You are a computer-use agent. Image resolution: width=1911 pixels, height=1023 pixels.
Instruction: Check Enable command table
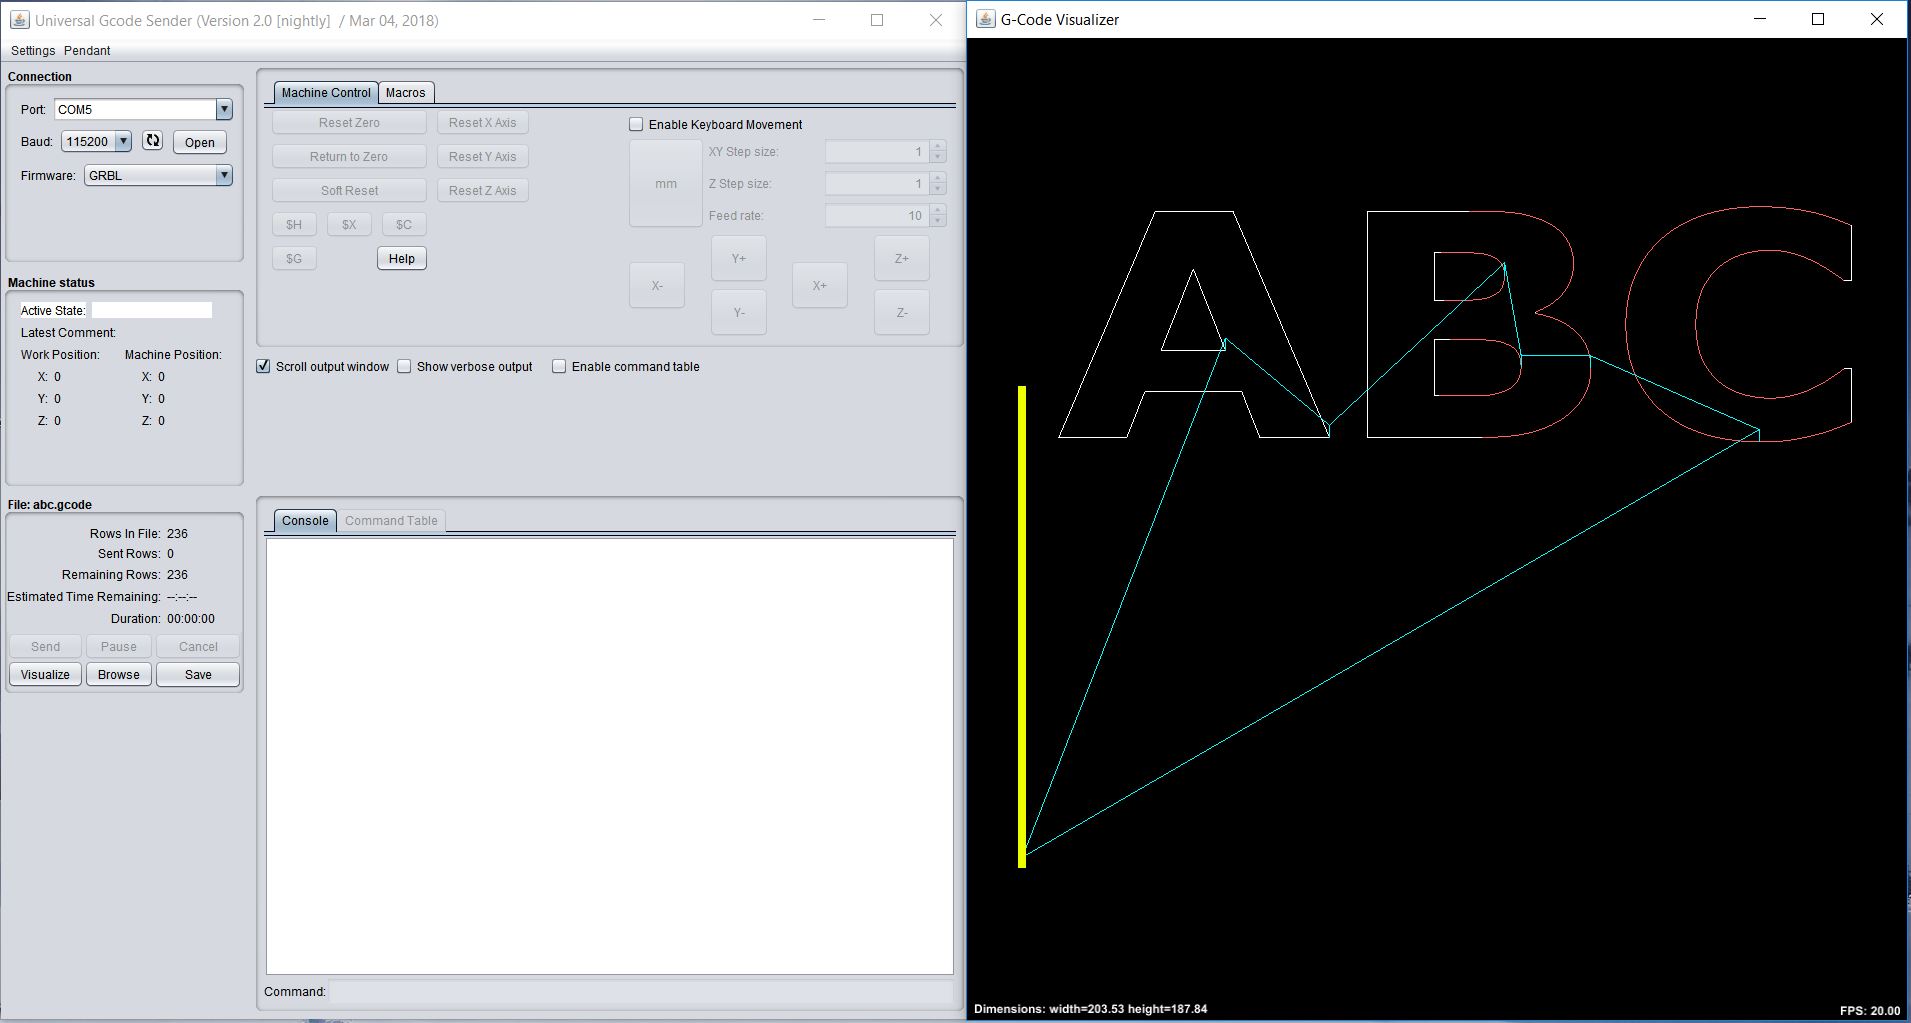(x=559, y=366)
